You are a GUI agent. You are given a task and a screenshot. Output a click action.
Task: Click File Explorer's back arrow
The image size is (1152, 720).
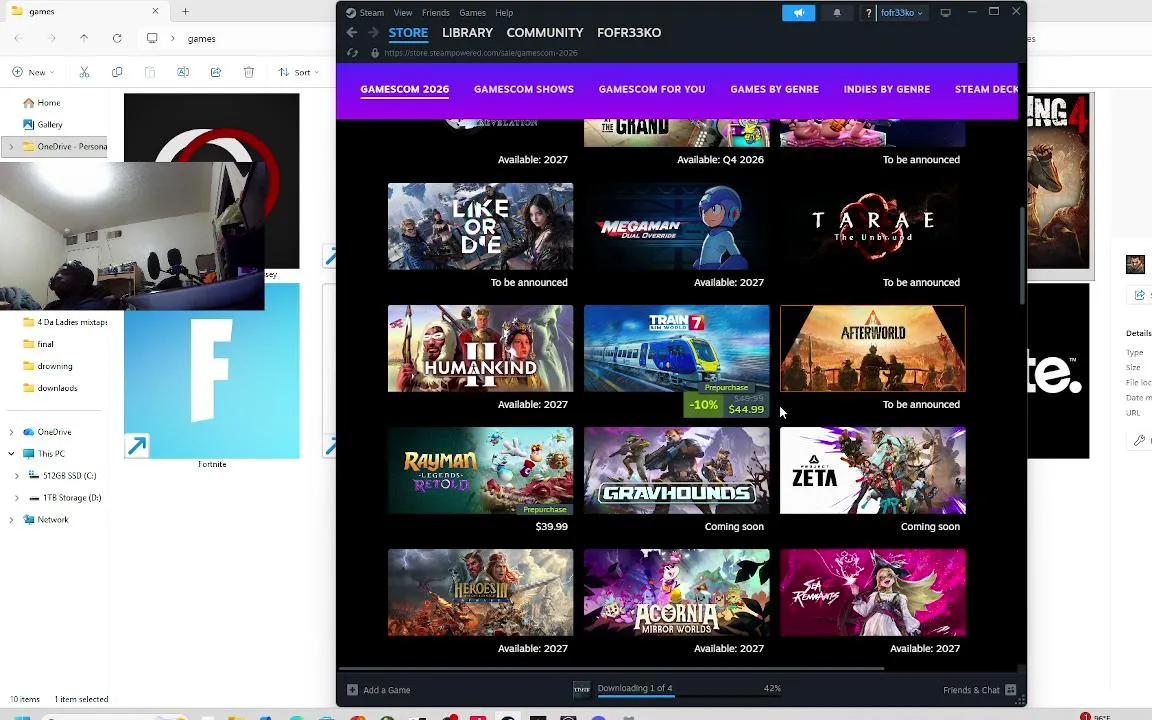coord(19,38)
